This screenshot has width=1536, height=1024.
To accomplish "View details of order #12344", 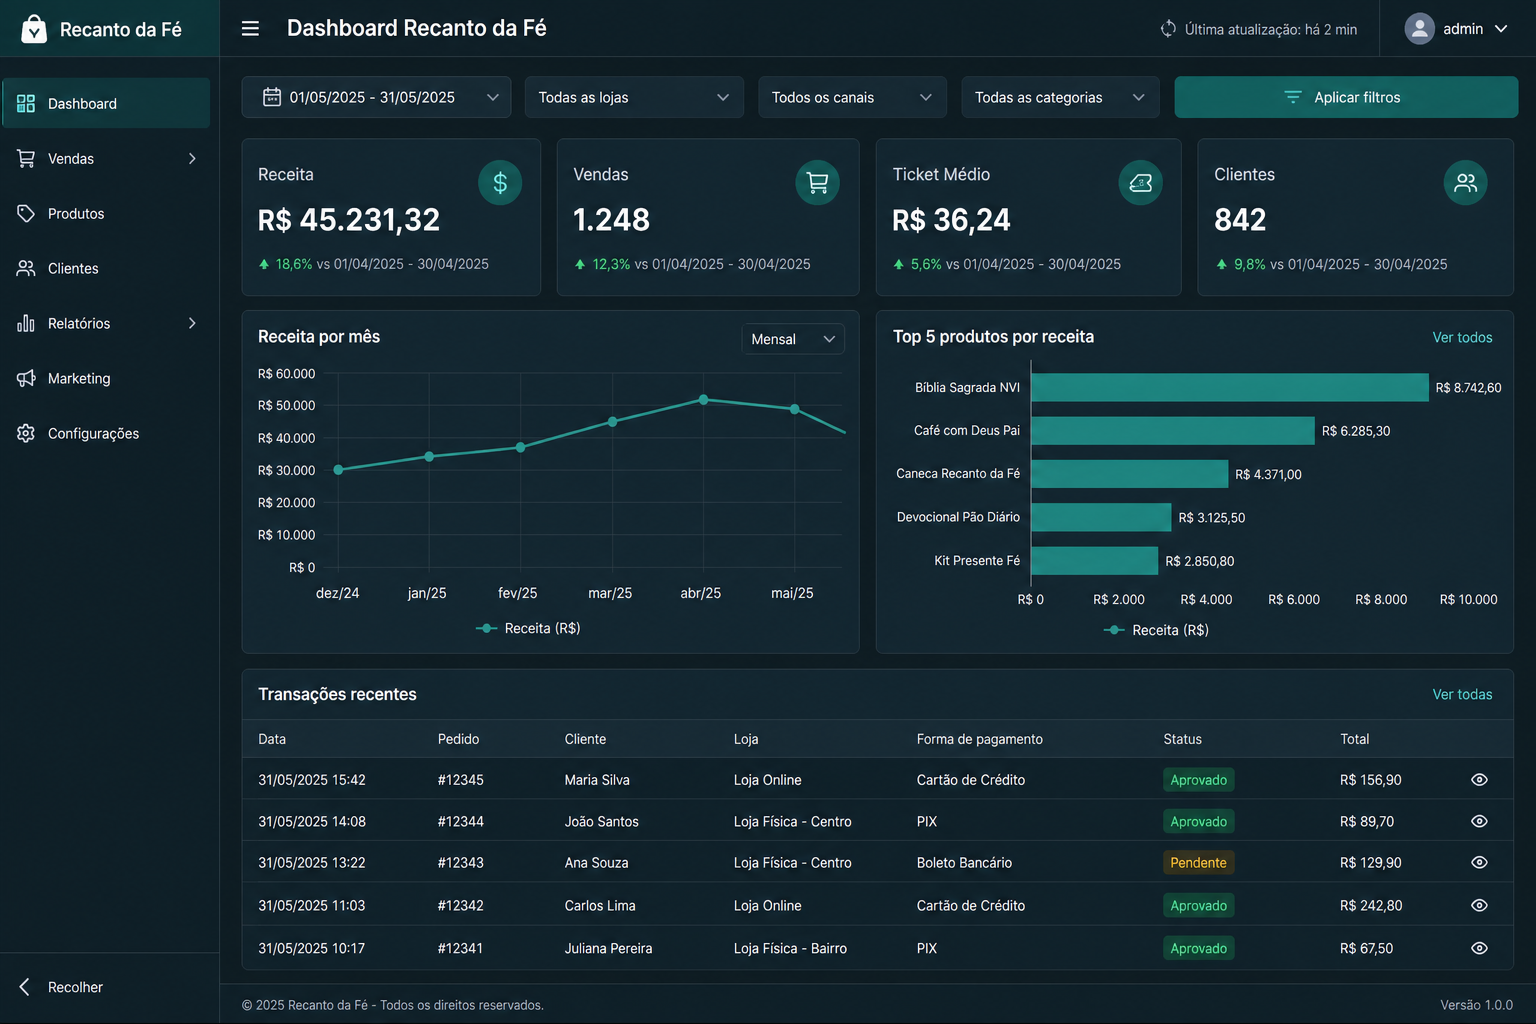I will click(1479, 821).
